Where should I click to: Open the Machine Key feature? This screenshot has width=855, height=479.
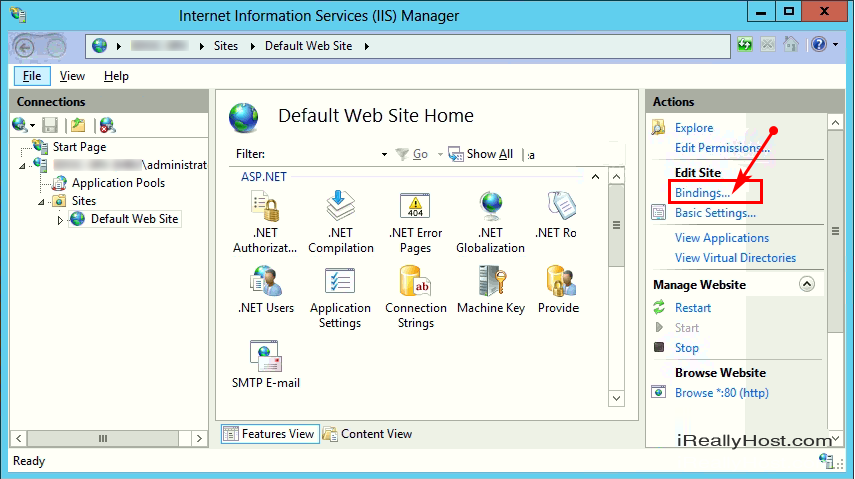(x=491, y=290)
